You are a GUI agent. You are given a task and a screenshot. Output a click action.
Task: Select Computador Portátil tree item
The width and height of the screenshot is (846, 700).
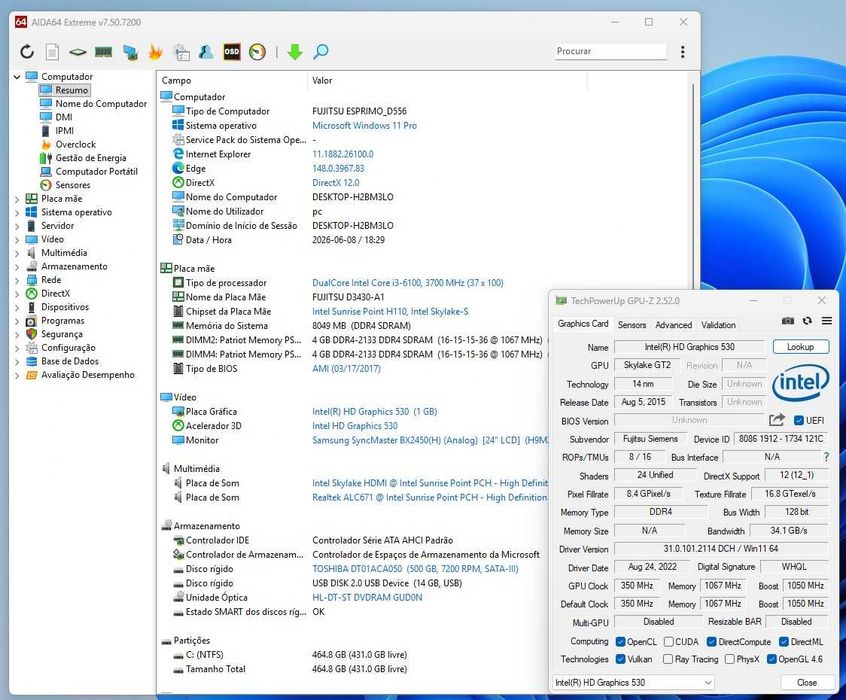pos(97,172)
